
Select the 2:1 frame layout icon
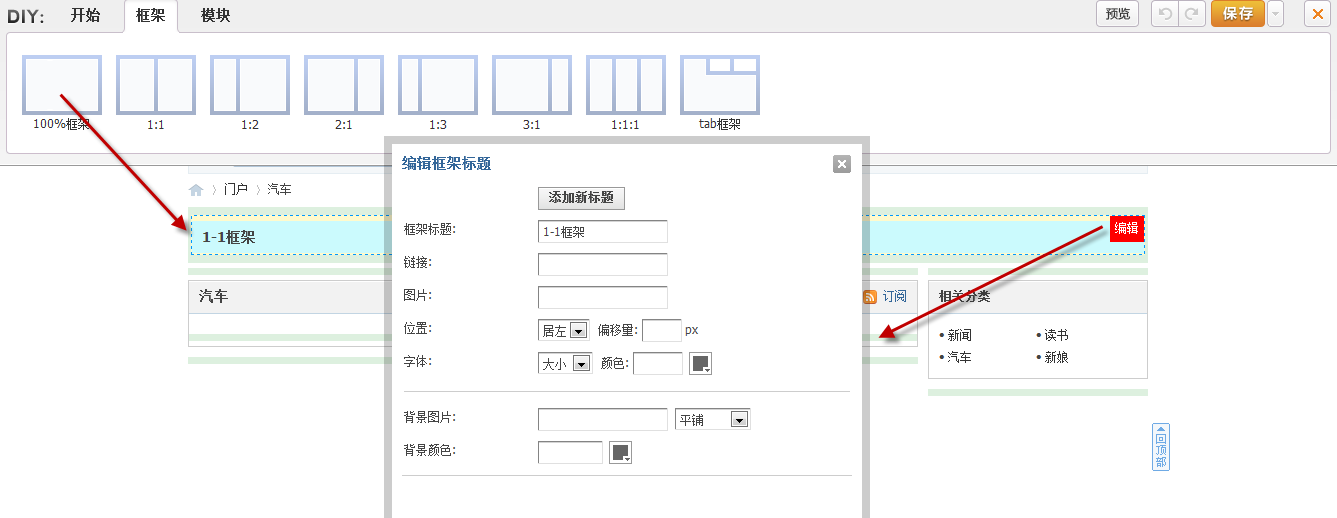(x=344, y=85)
